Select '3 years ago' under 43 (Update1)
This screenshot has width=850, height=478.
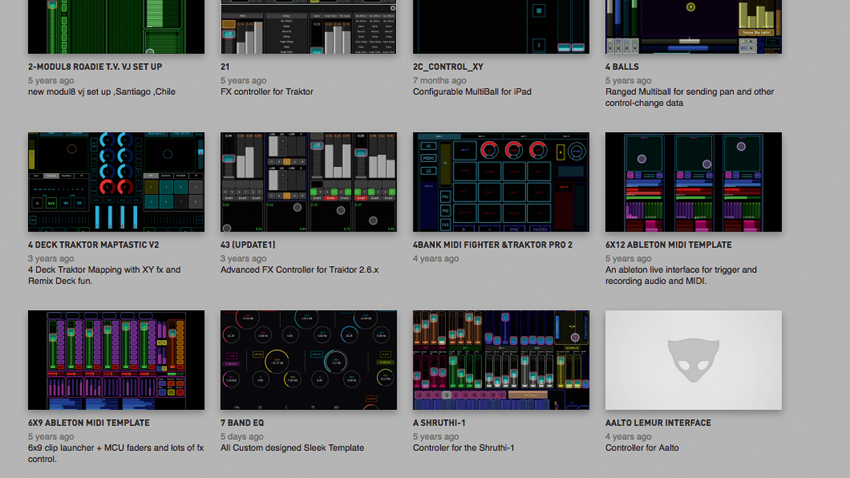243,259
